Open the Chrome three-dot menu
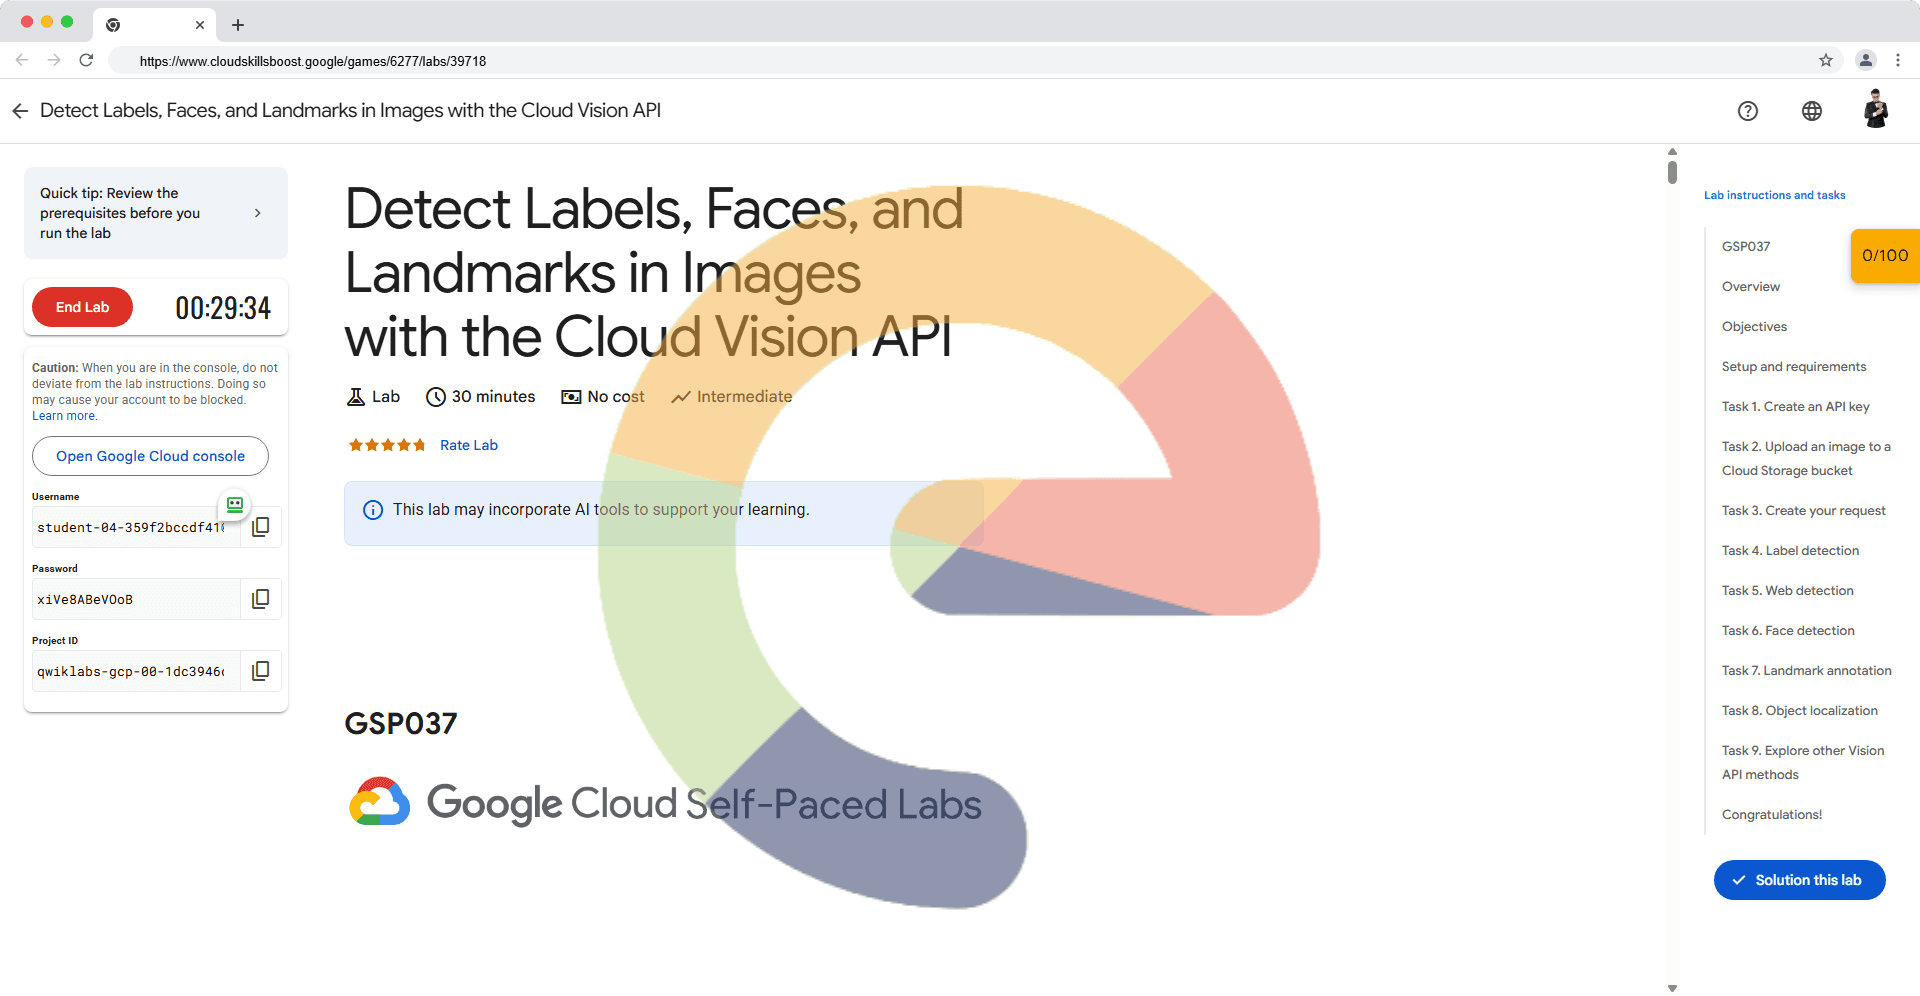Image resolution: width=1920 pixels, height=996 pixels. [x=1898, y=60]
